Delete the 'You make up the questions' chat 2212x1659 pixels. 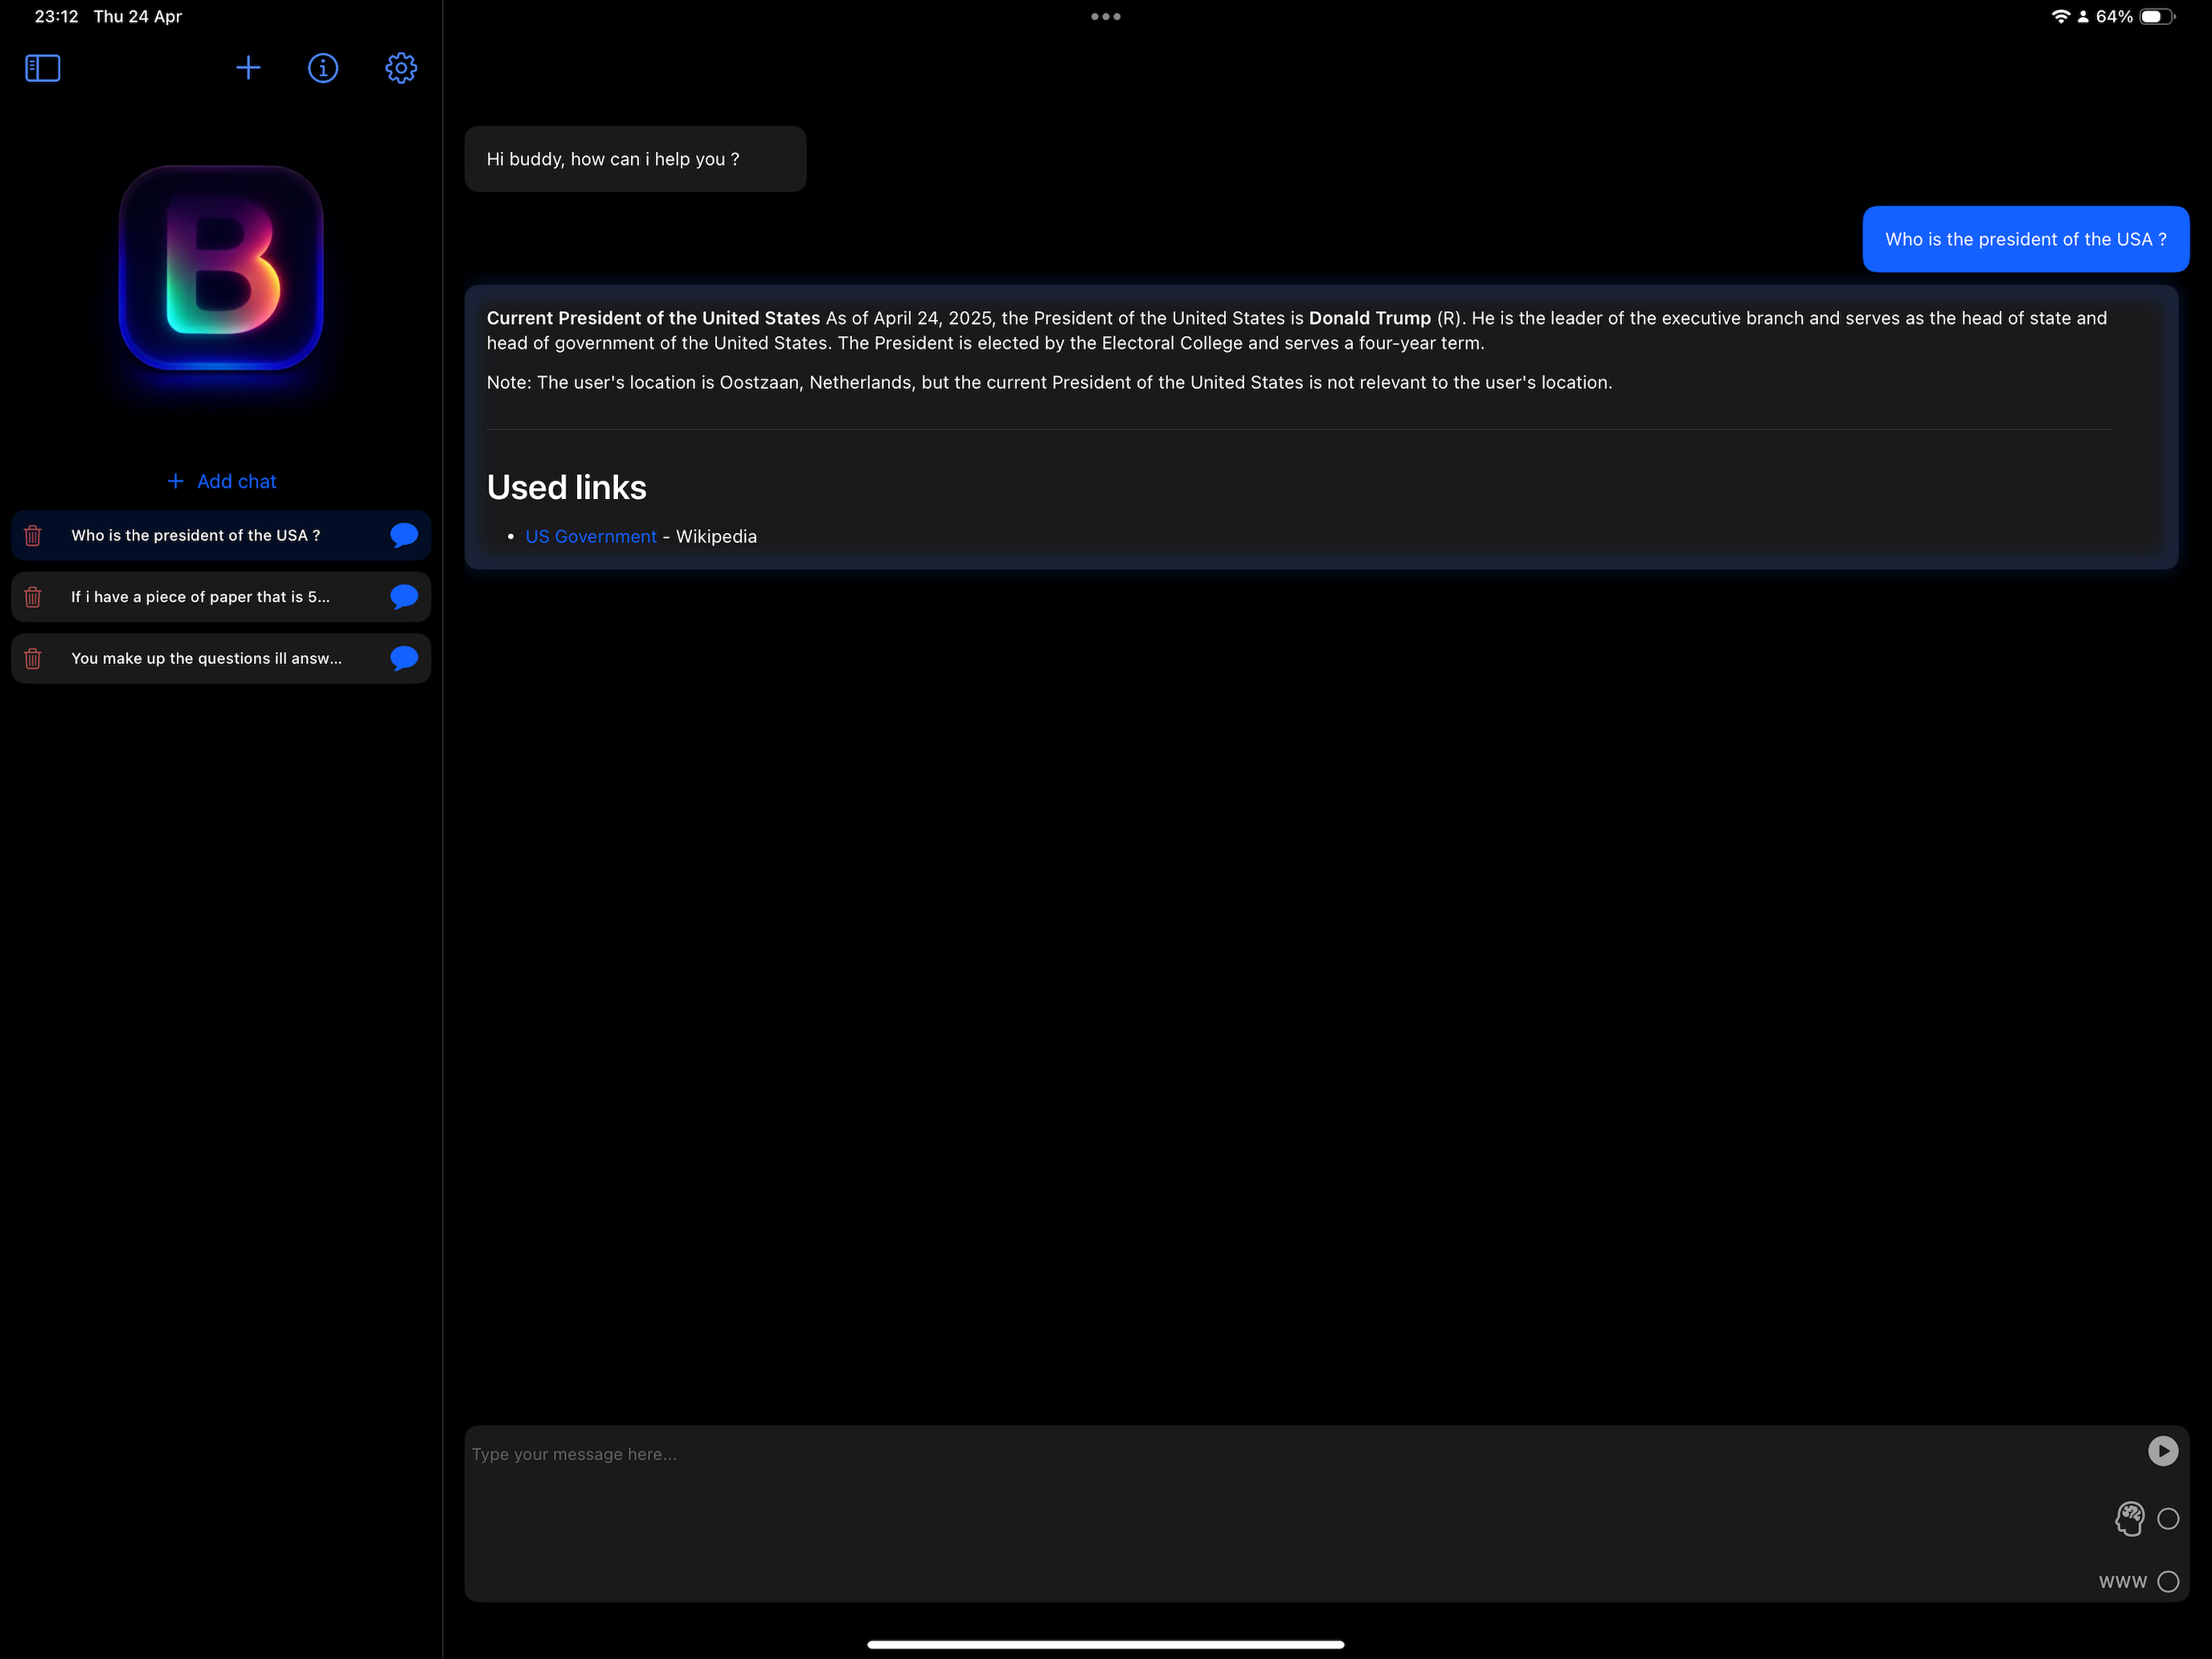click(x=33, y=658)
